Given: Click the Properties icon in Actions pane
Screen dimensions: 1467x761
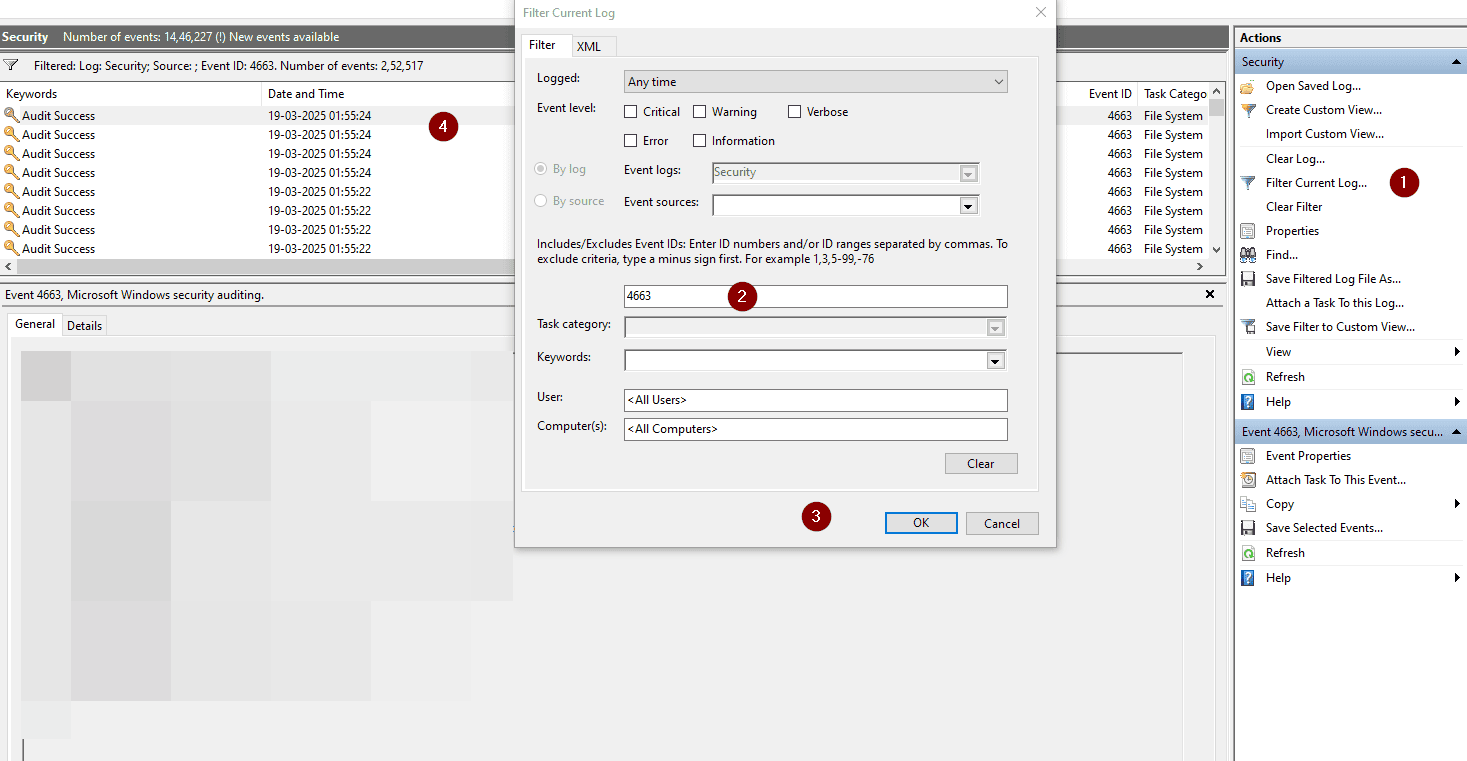Looking at the screenshot, I should (x=1247, y=231).
